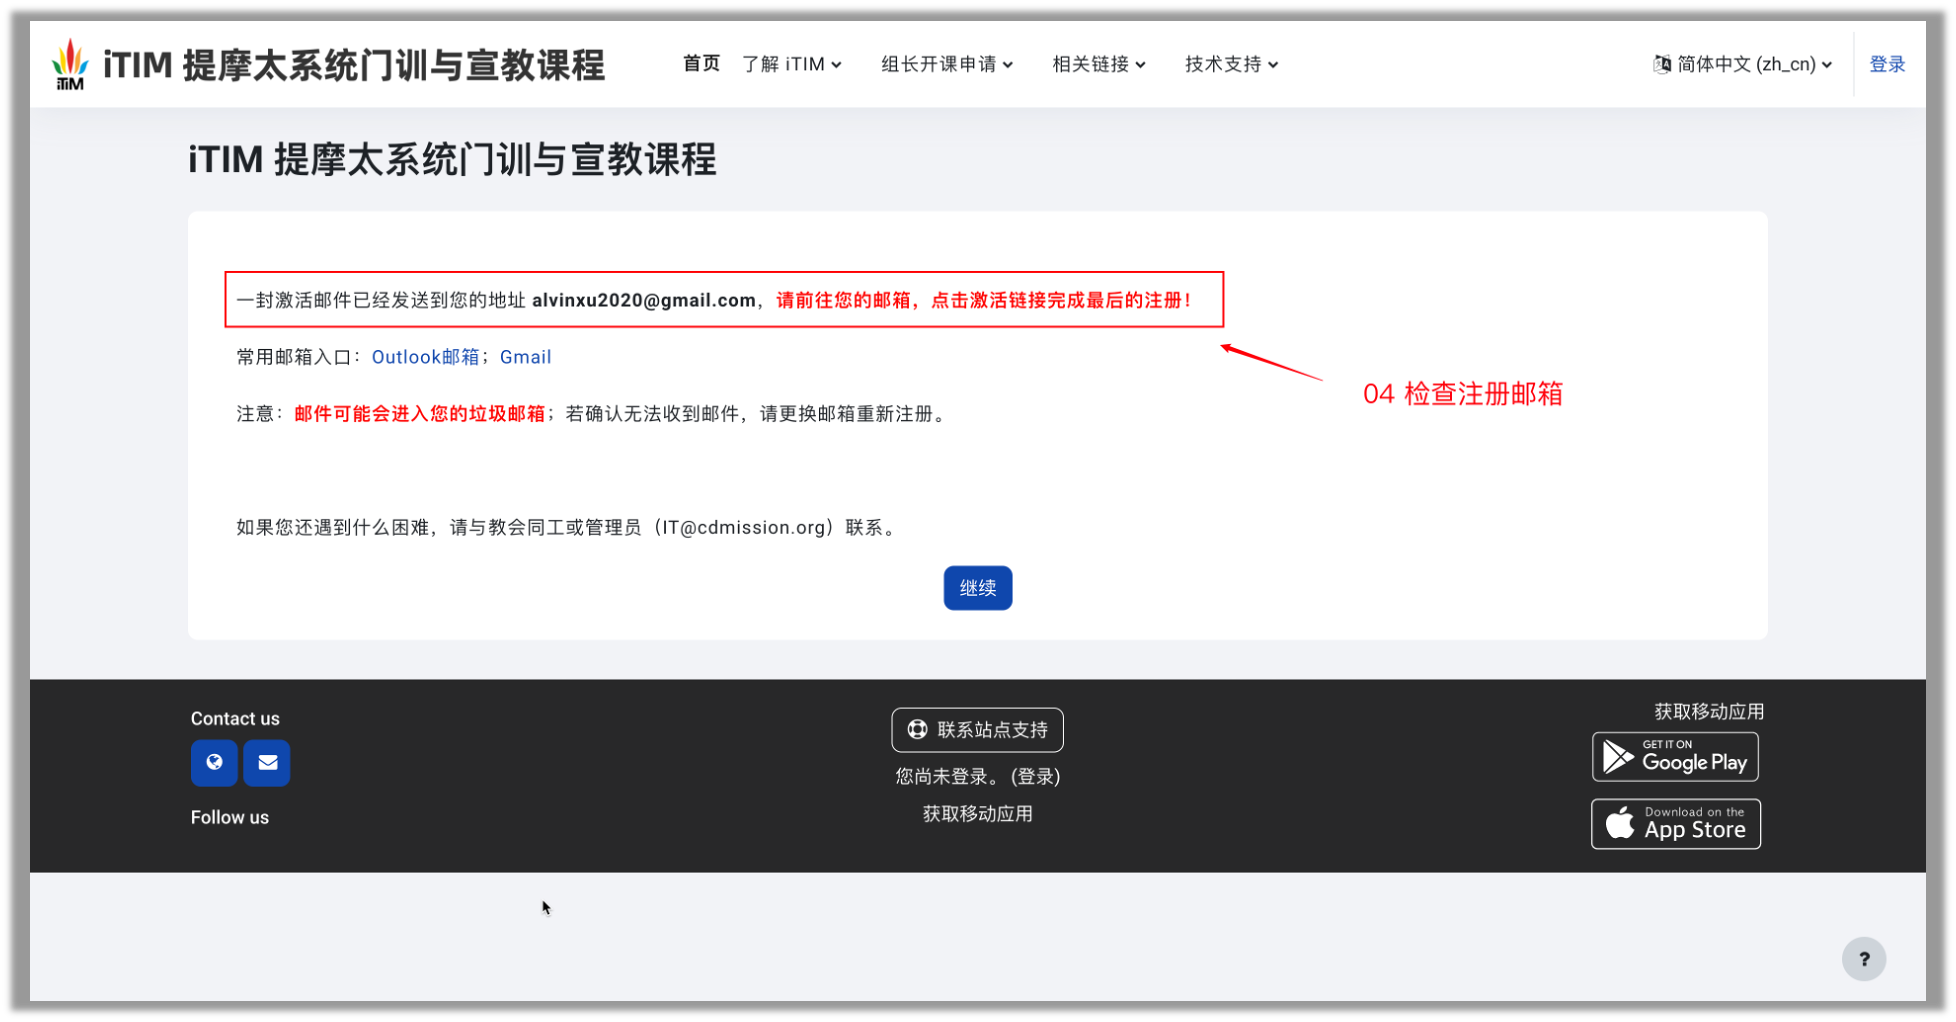The height and width of the screenshot is (1022, 1956).
Task: Go to the 首页 home menu item
Action: click(x=701, y=64)
